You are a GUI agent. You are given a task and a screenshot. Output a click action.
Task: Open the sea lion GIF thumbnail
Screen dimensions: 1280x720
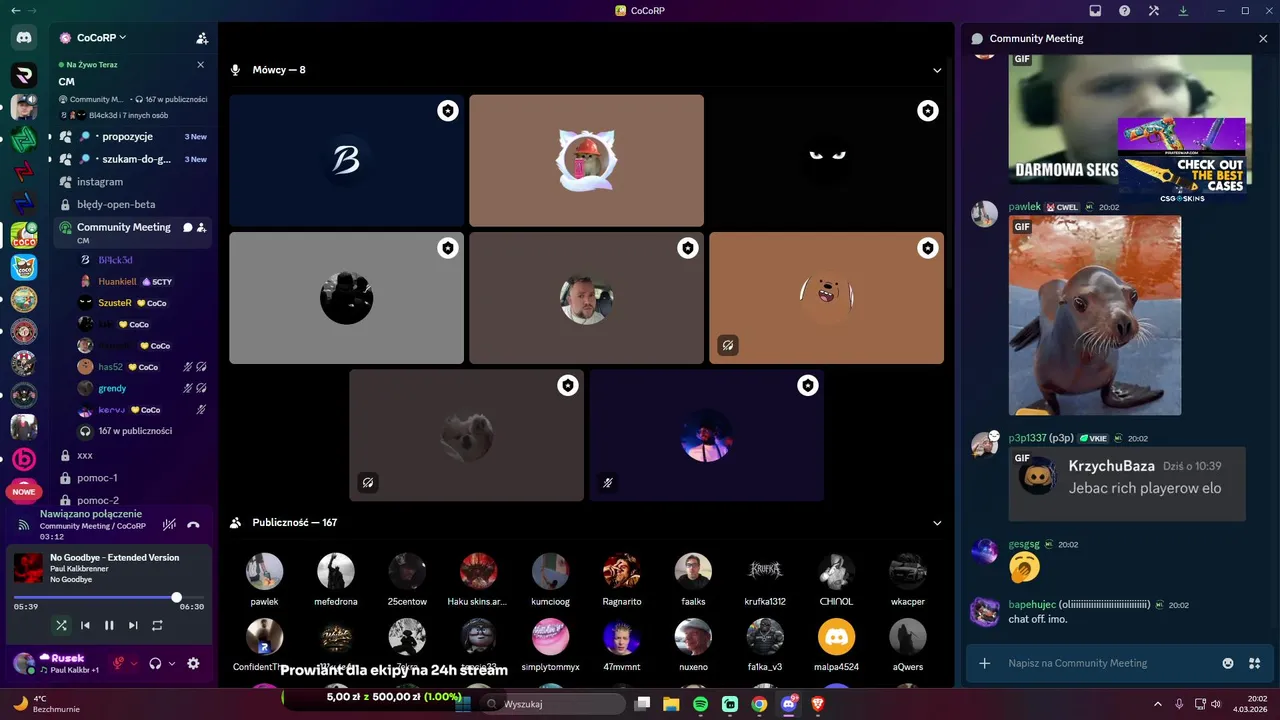(1095, 315)
